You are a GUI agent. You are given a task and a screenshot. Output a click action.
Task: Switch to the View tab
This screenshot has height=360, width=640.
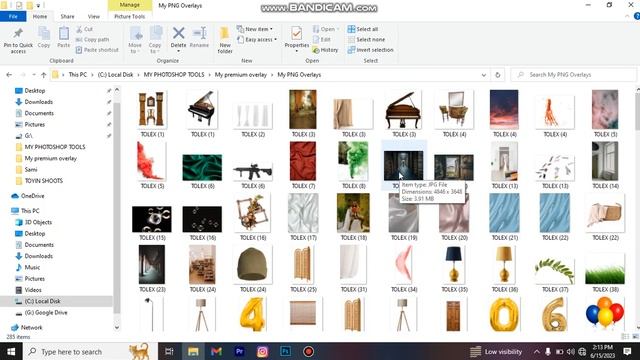pyautogui.click(x=93, y=17)
